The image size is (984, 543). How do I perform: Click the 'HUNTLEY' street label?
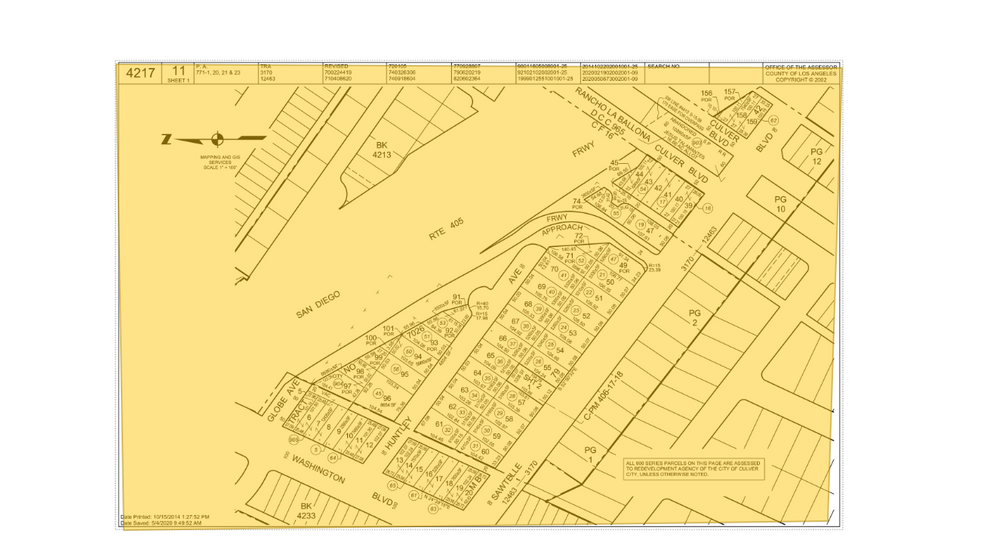(x=396, y=435)
